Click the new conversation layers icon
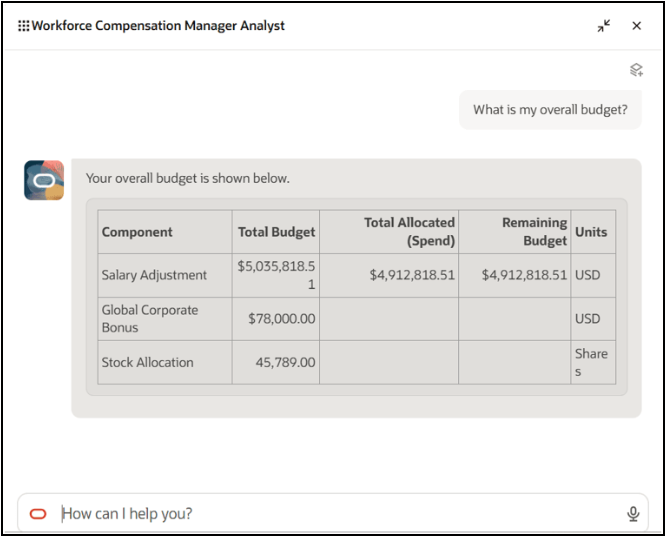The image size is (666, 537). (636, 70)
